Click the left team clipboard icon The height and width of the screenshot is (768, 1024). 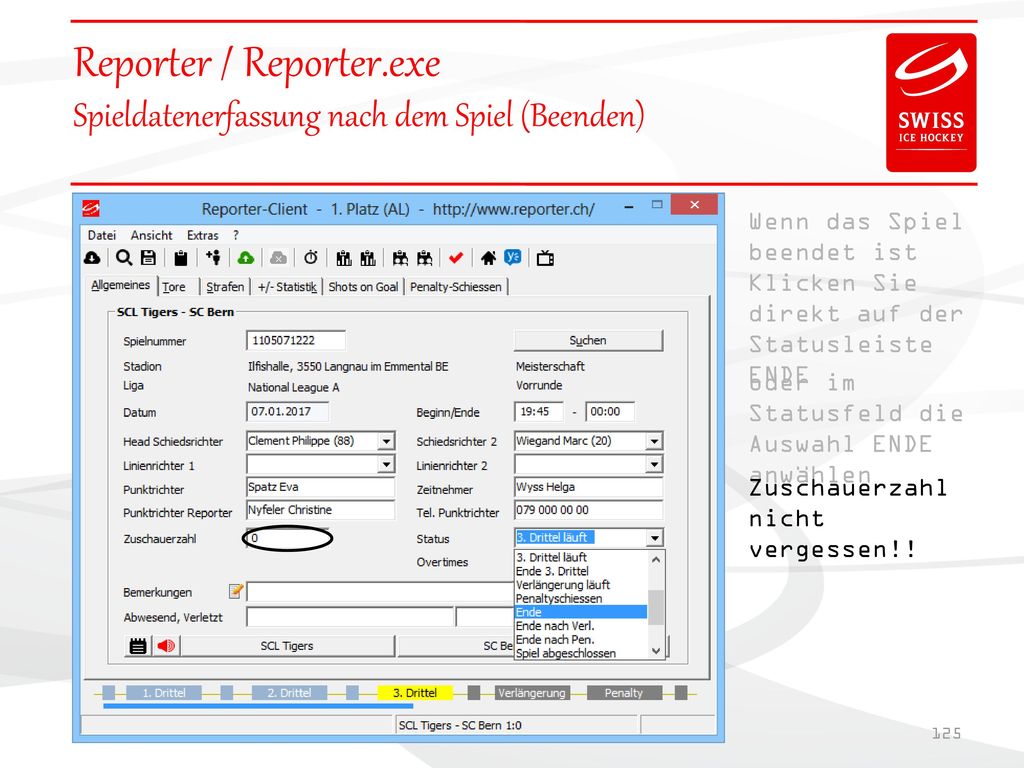(x=400, y=259)
